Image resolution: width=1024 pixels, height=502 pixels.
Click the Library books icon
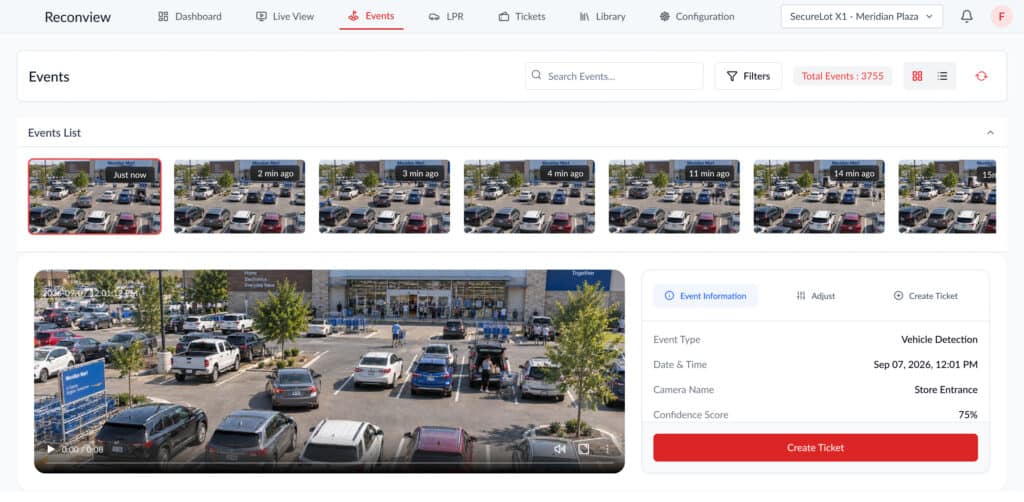coord(584,16)
